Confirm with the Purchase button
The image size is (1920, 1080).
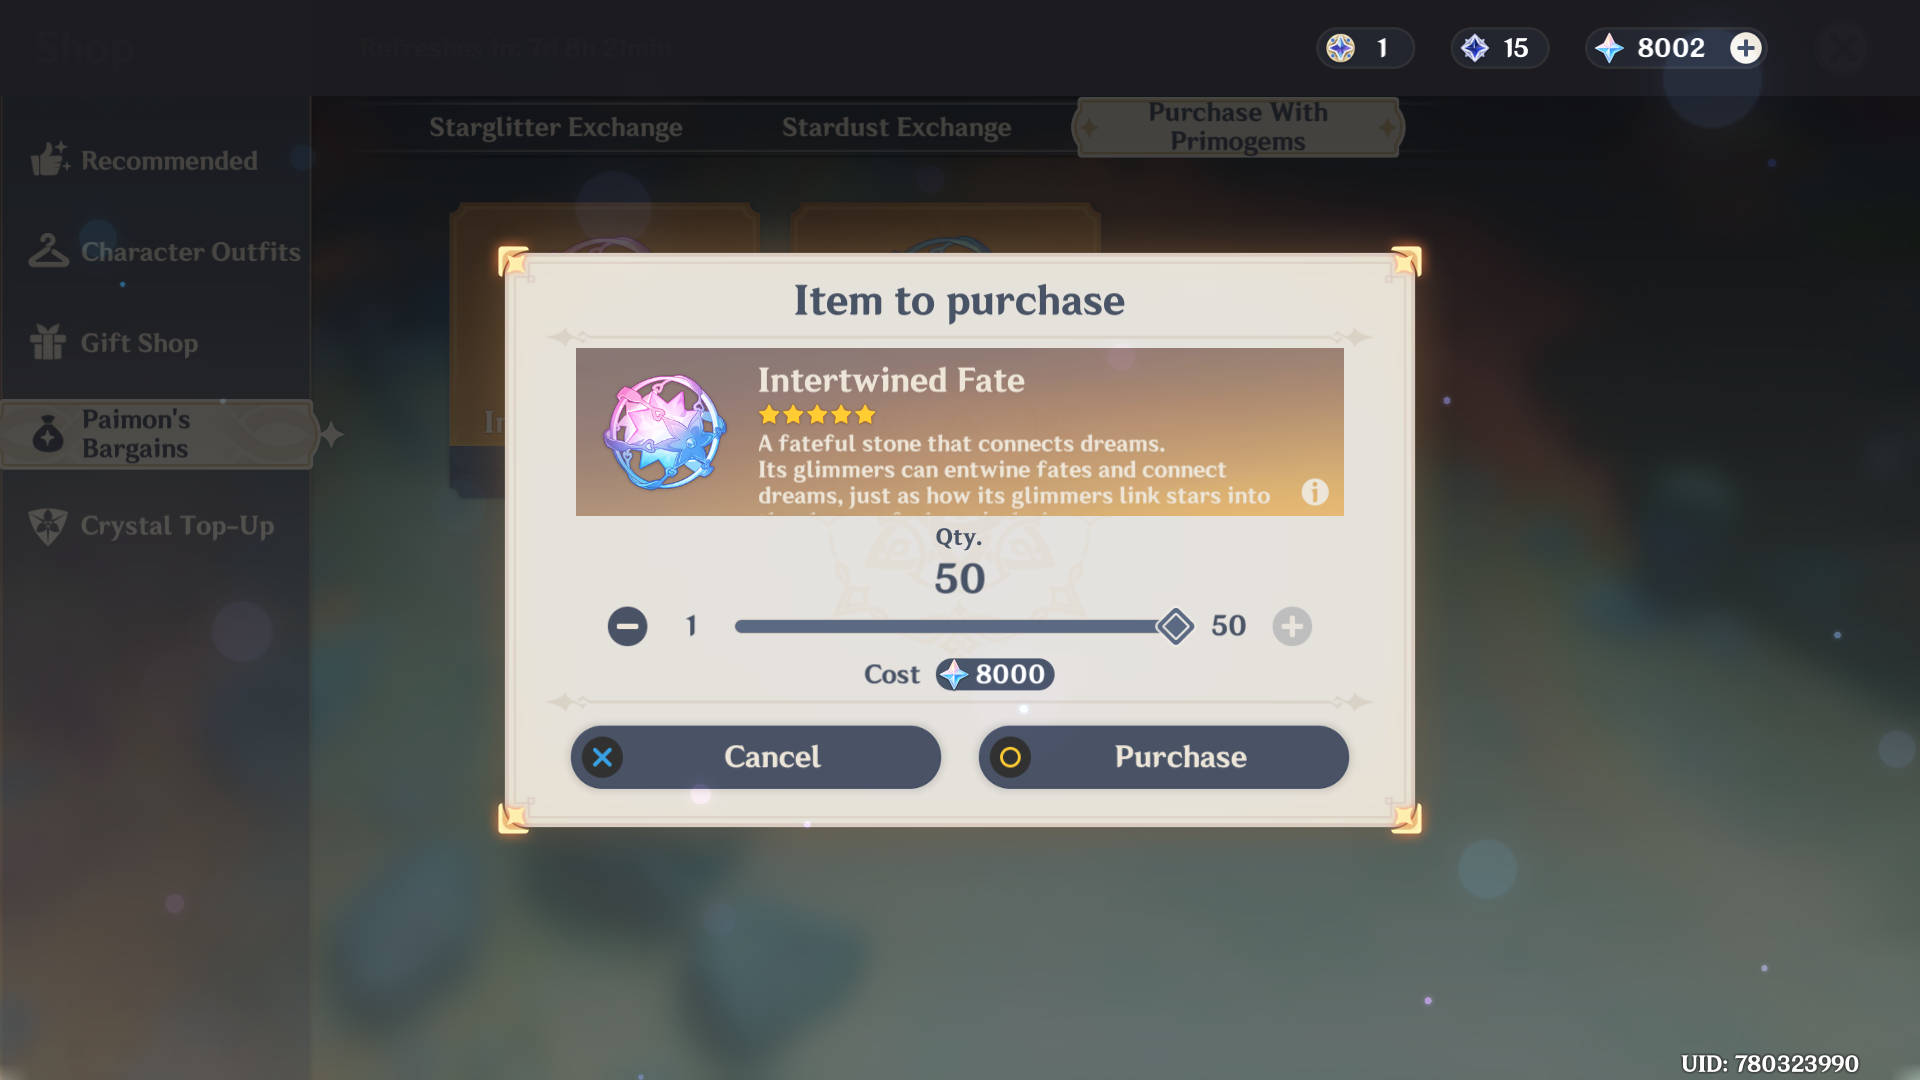(x=1164, y=757)
